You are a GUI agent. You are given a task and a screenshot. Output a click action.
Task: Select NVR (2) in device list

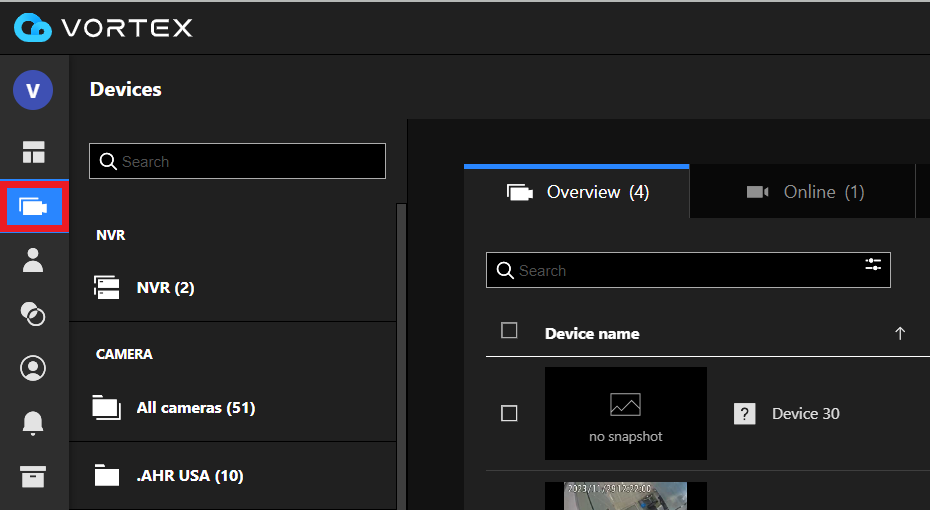[165, 288]
